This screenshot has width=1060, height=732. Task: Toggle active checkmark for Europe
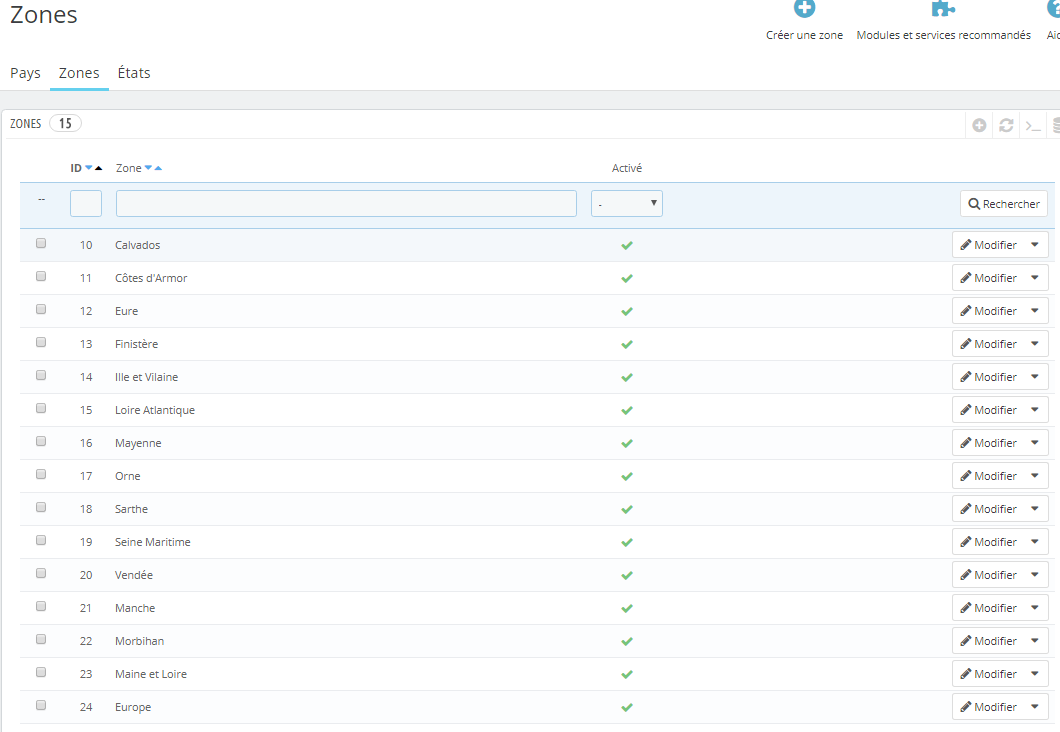(627, 708)
